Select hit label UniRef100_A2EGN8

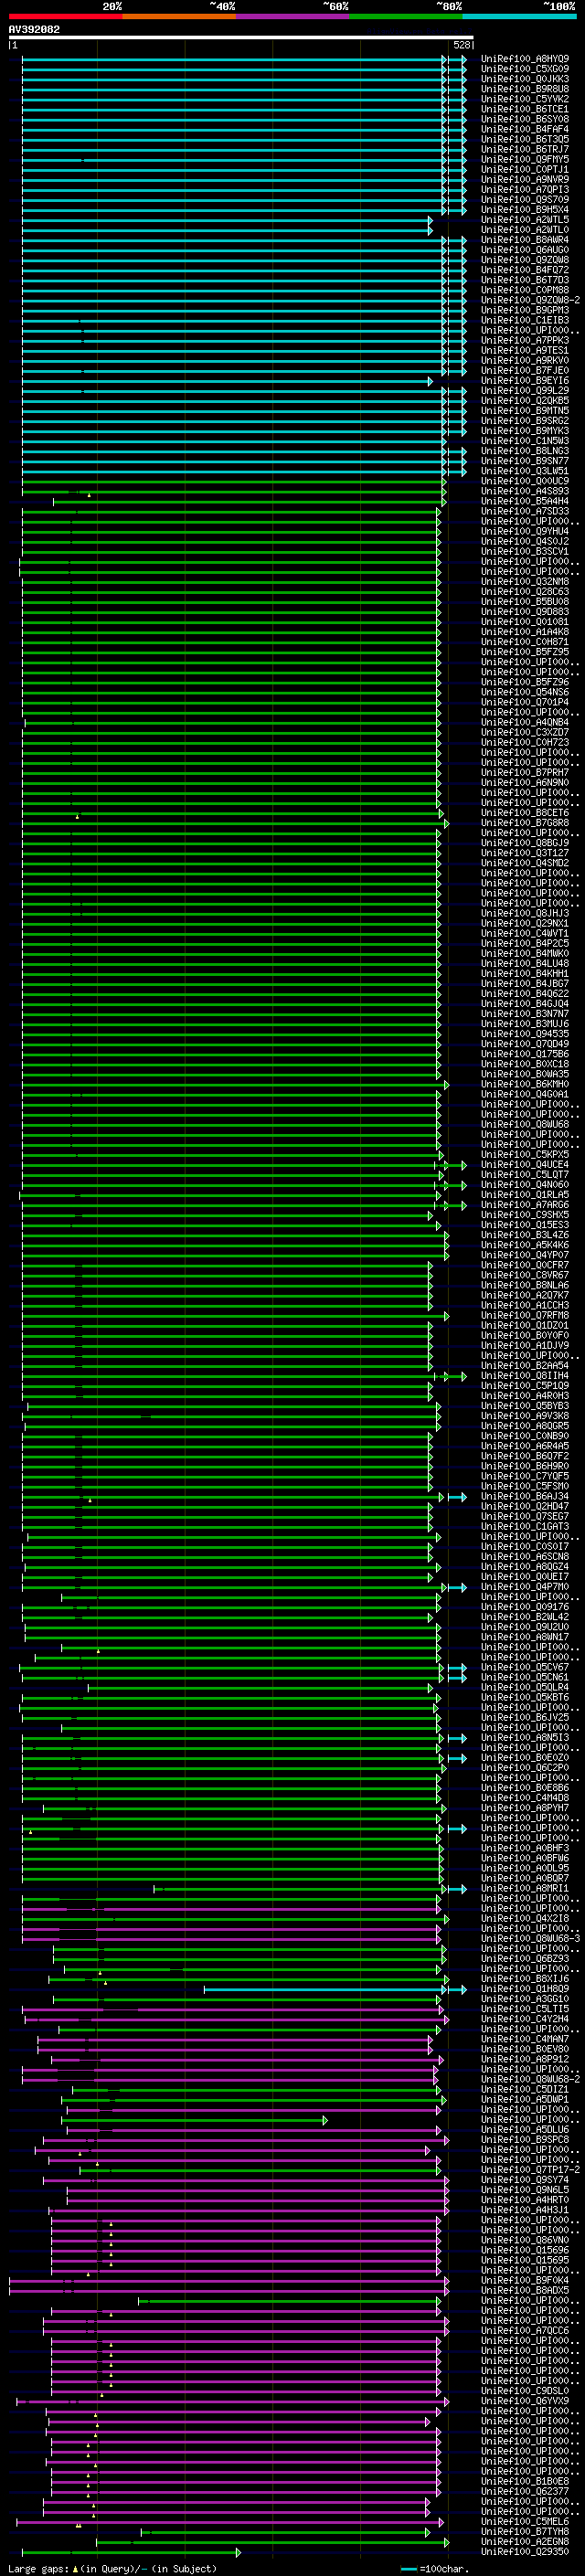coord(525,2541)
